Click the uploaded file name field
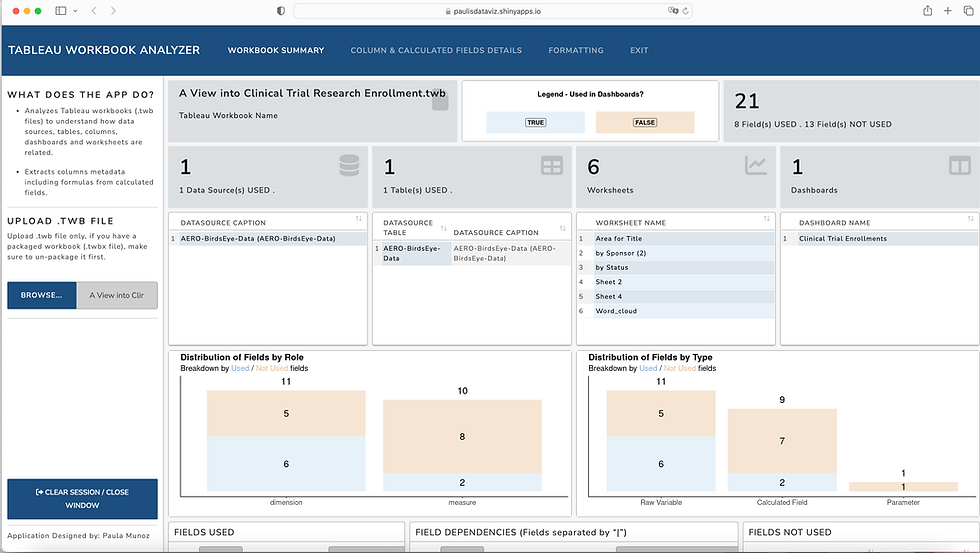 pyautogui.click(x=117, y=295)
